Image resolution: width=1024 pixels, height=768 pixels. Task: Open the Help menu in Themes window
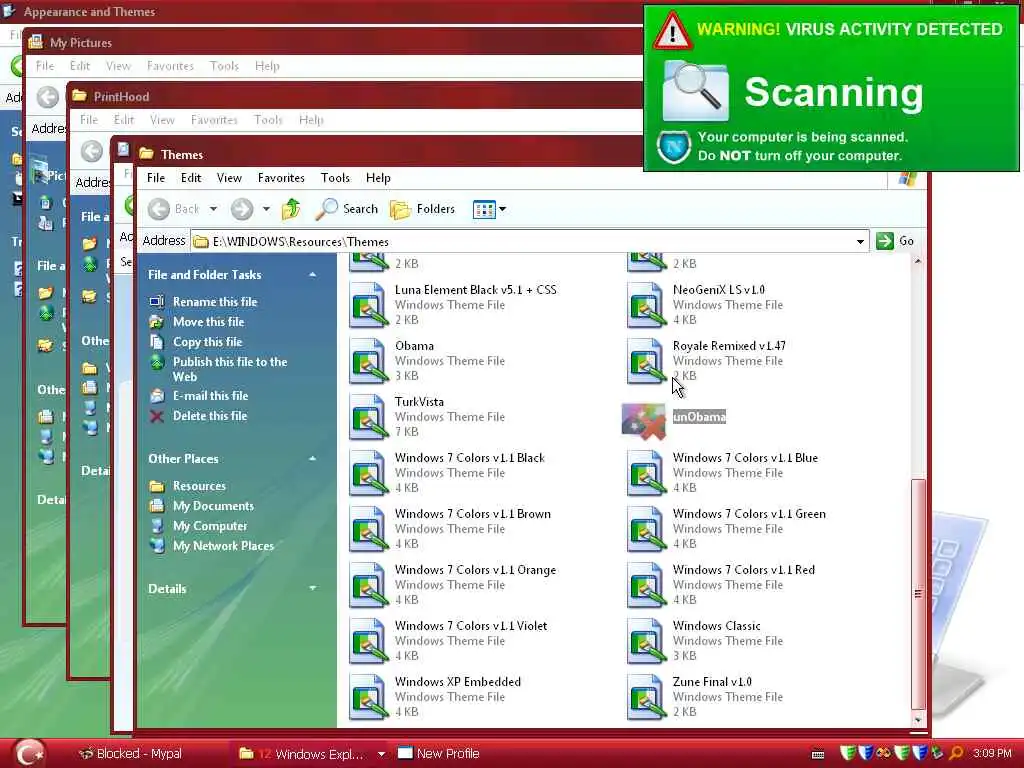(x=378, y=178)
